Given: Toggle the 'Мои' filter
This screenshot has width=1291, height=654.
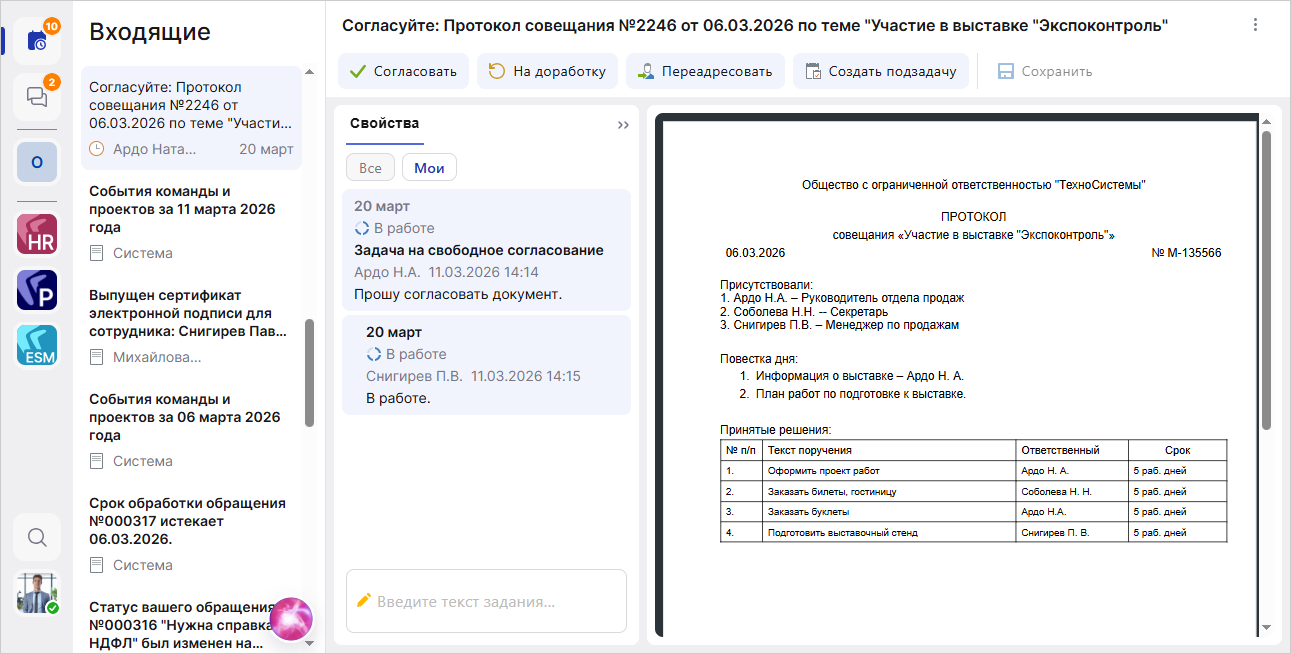Looking at the screenshot, I should tap(429, 168).
